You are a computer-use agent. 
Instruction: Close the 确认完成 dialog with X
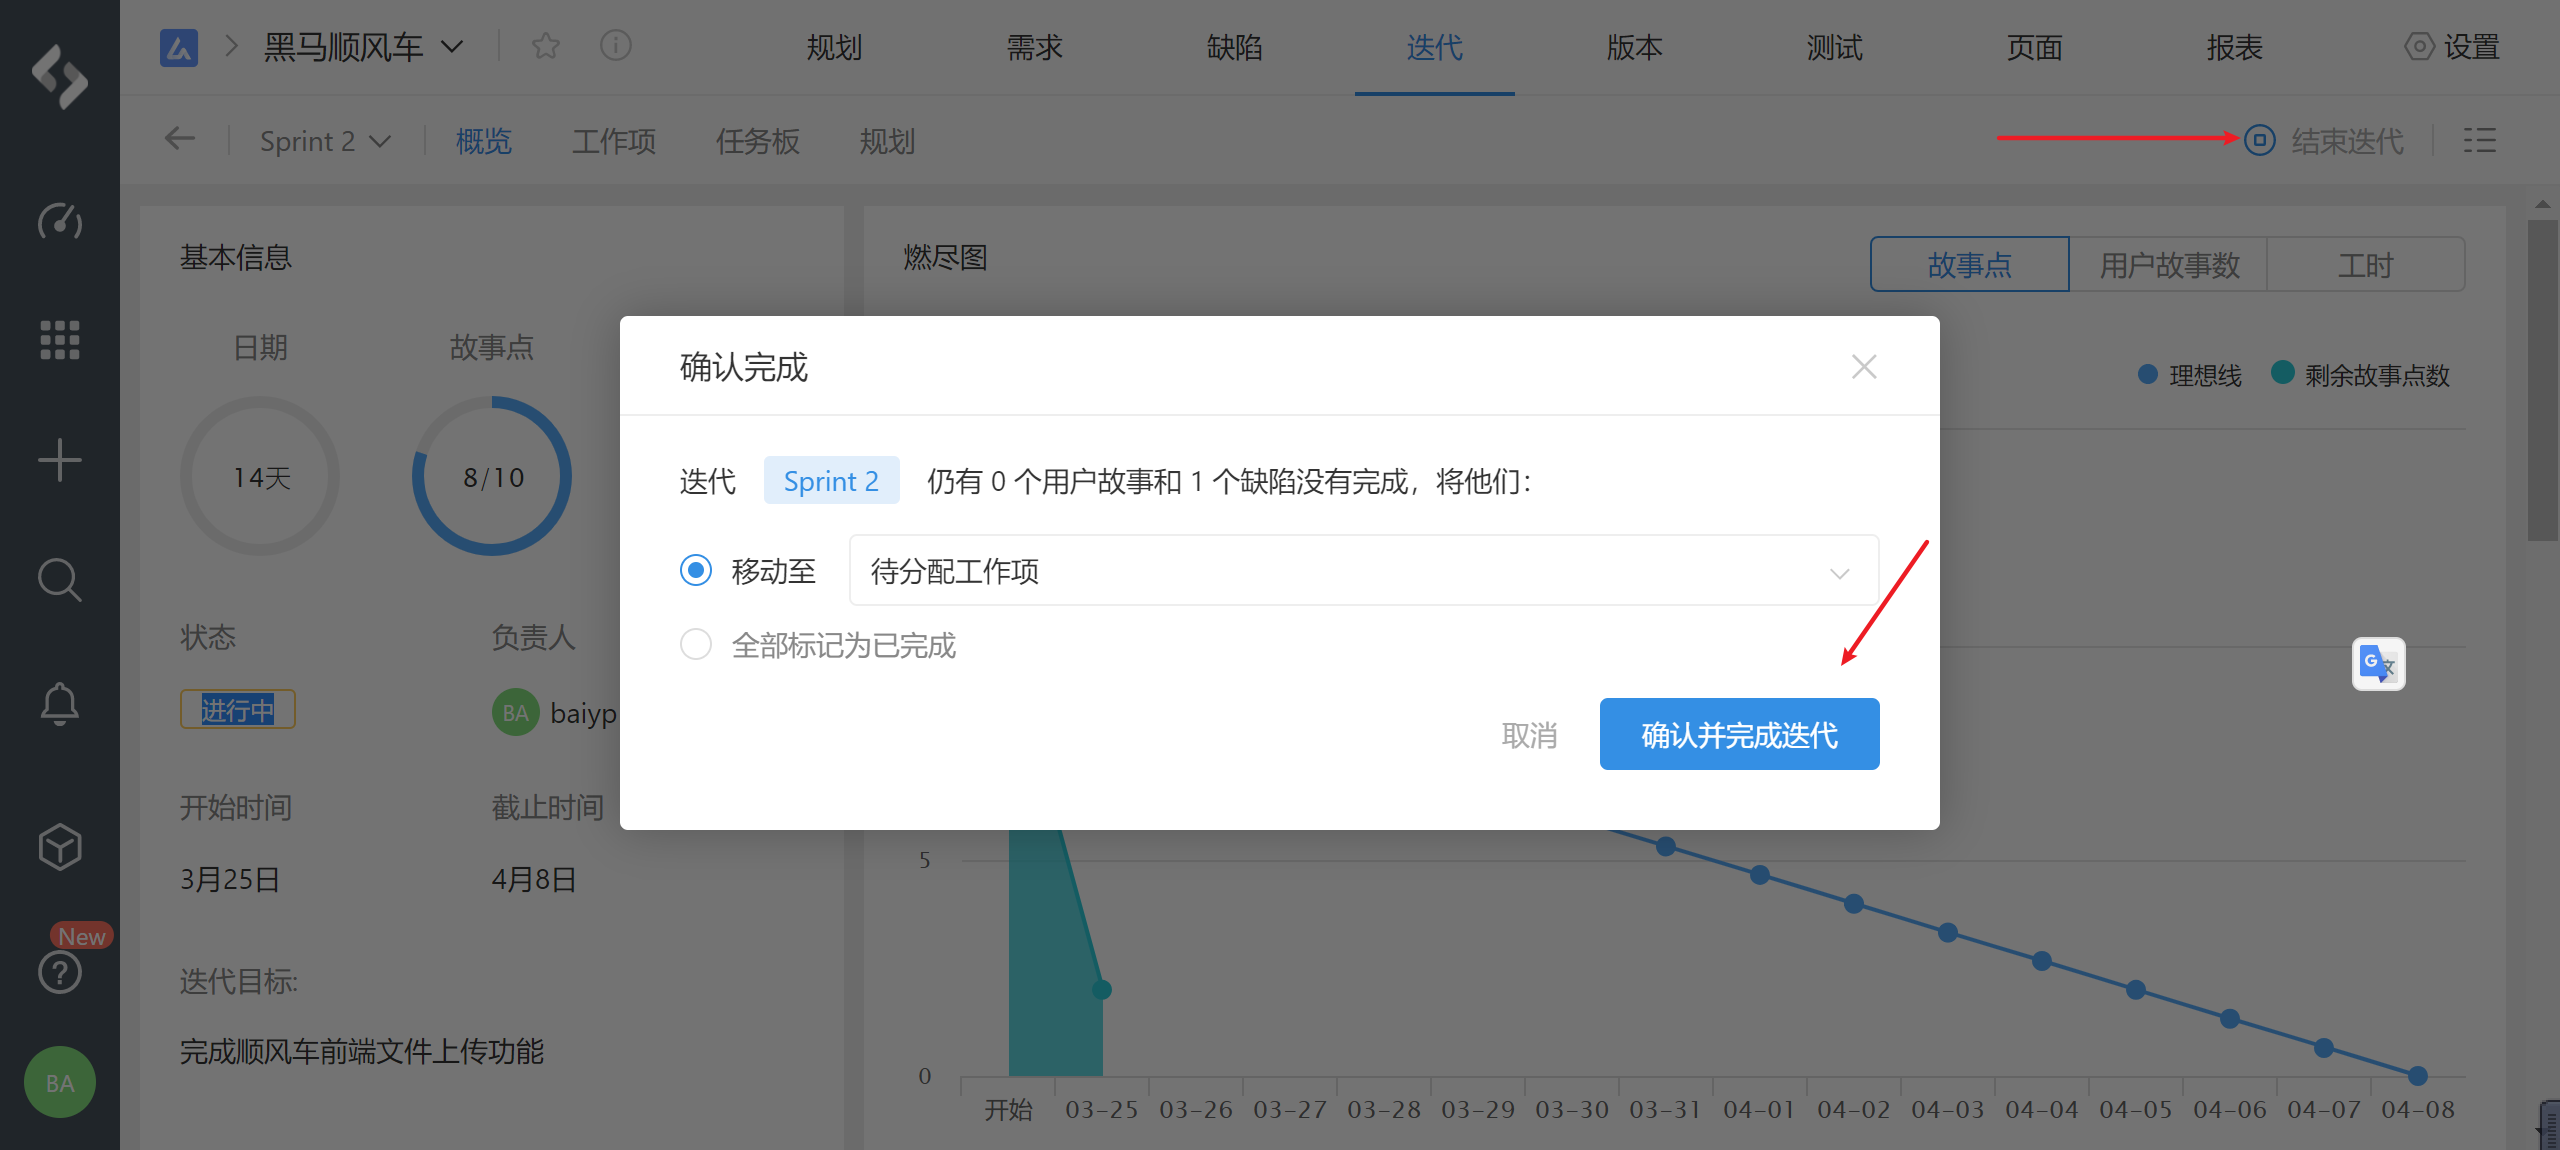tap(1863, 367)
